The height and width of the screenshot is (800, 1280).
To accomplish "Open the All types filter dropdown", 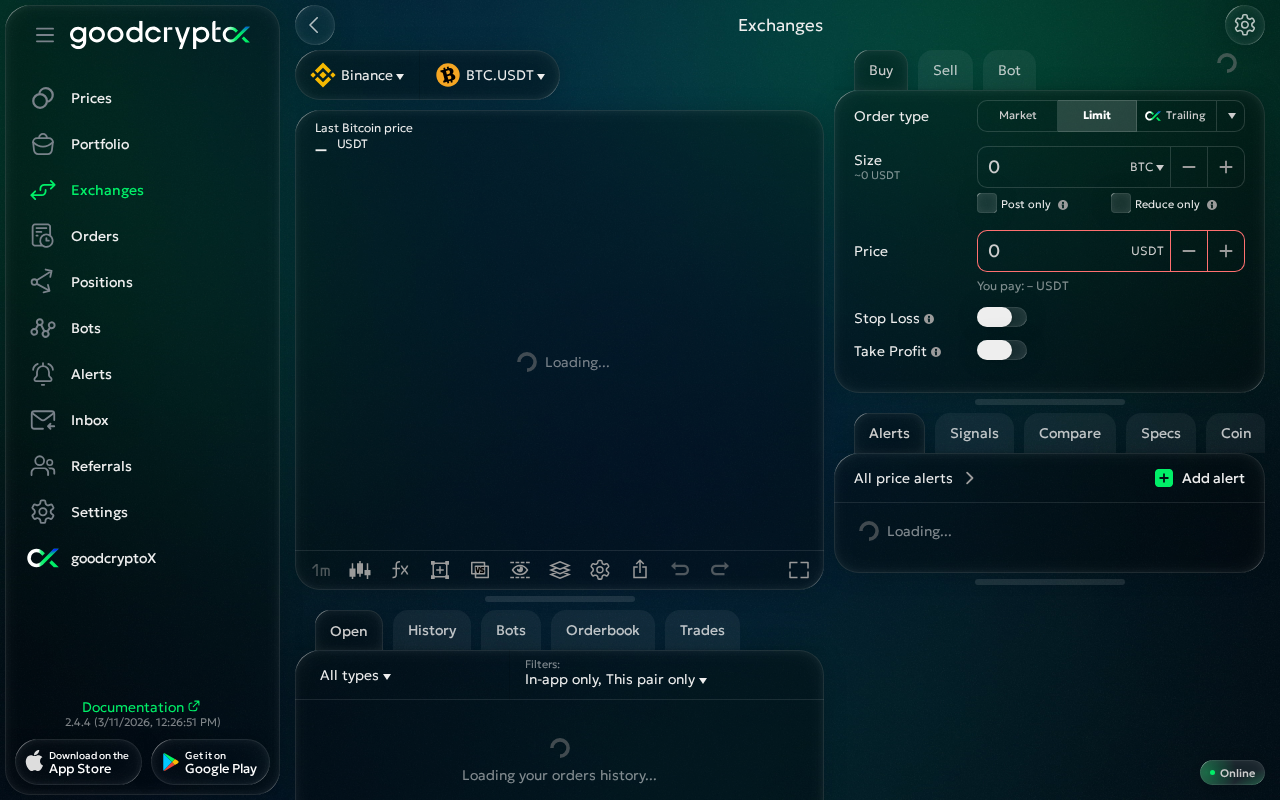I will (355, 676).
